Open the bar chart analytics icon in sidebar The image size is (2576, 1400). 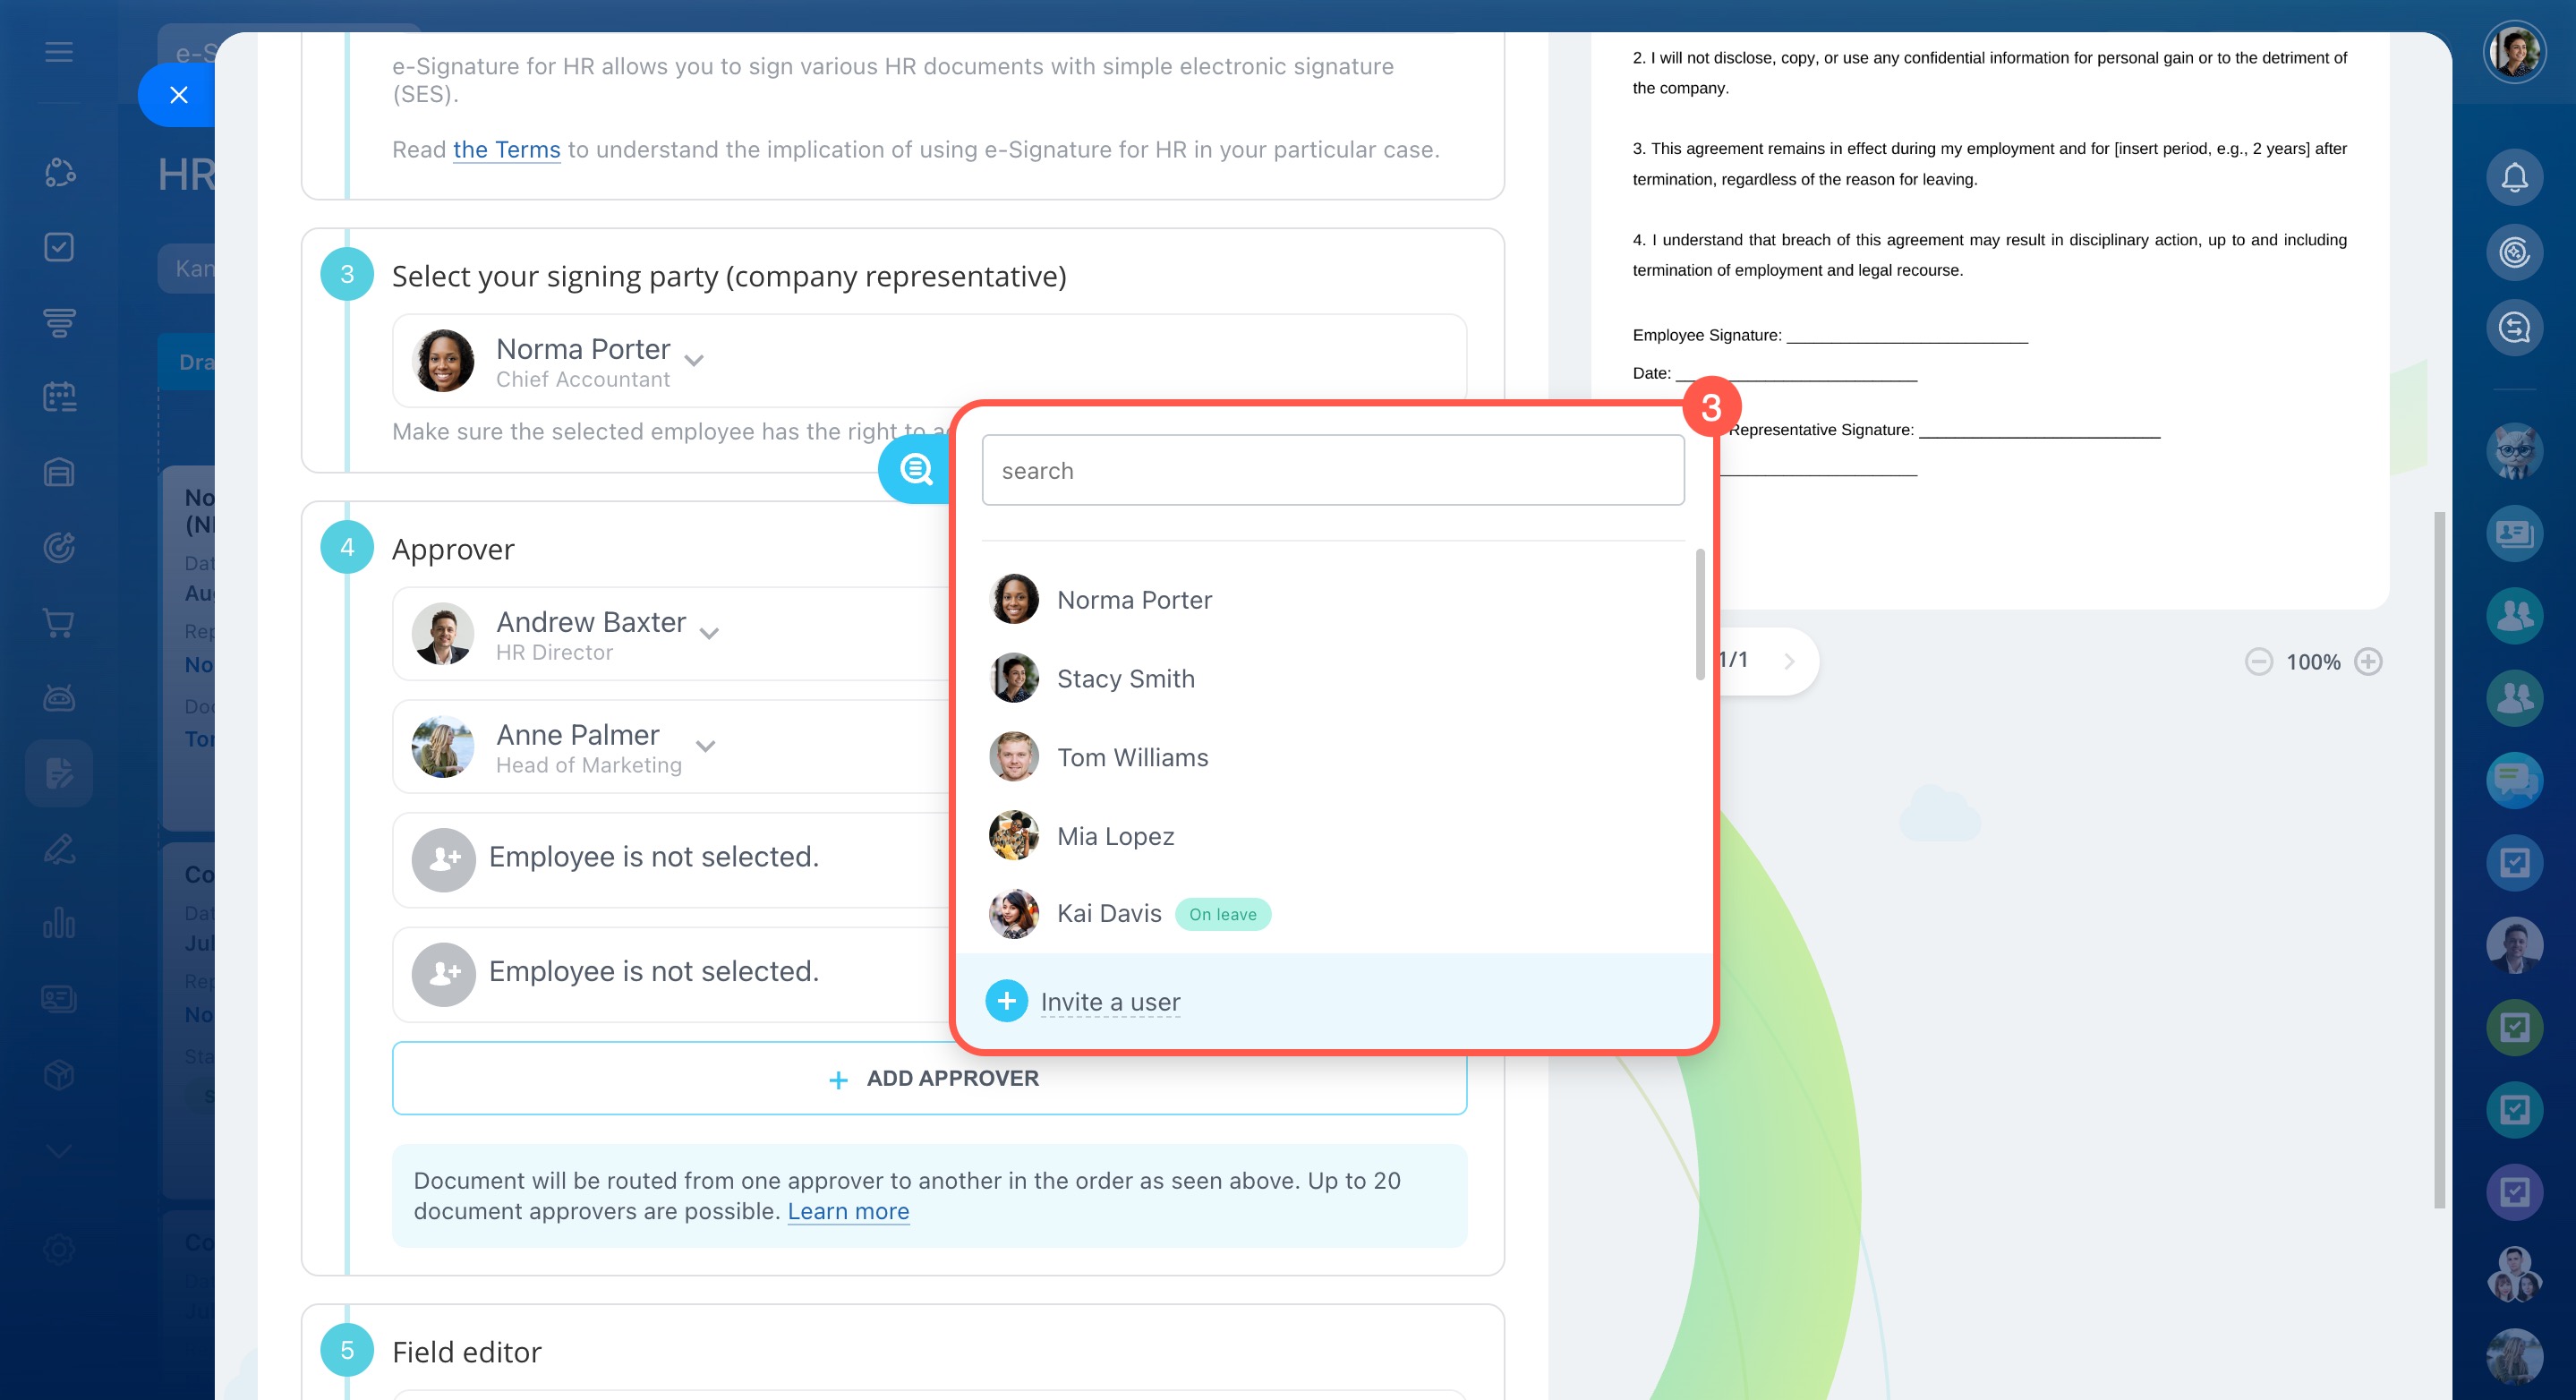[x=59, y=923]
